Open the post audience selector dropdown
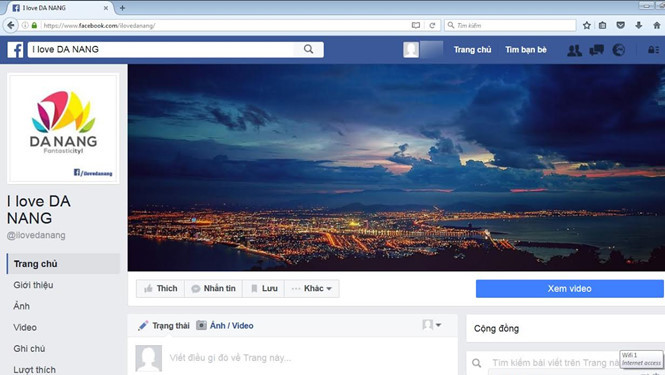Screen dimensions: 665x375 pyautogui.click(x=432, y=325)
